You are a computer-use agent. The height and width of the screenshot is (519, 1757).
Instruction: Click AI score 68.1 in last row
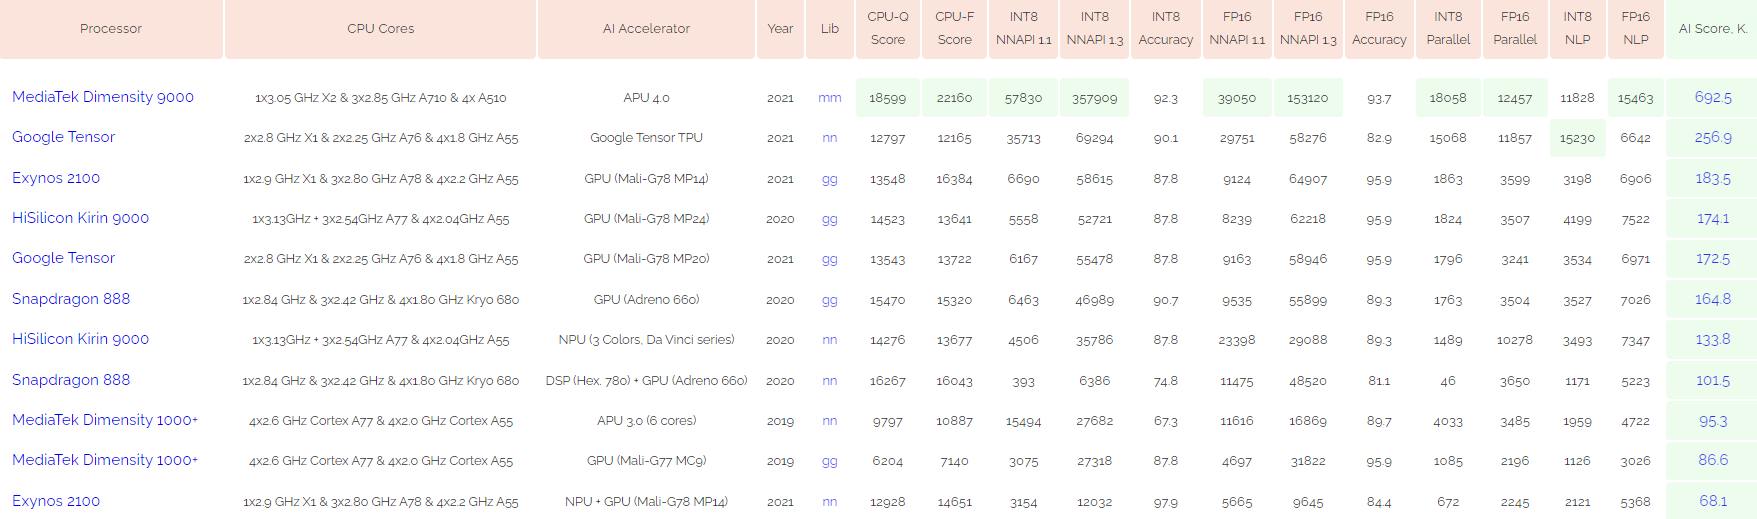click(x=1713, y=502)
